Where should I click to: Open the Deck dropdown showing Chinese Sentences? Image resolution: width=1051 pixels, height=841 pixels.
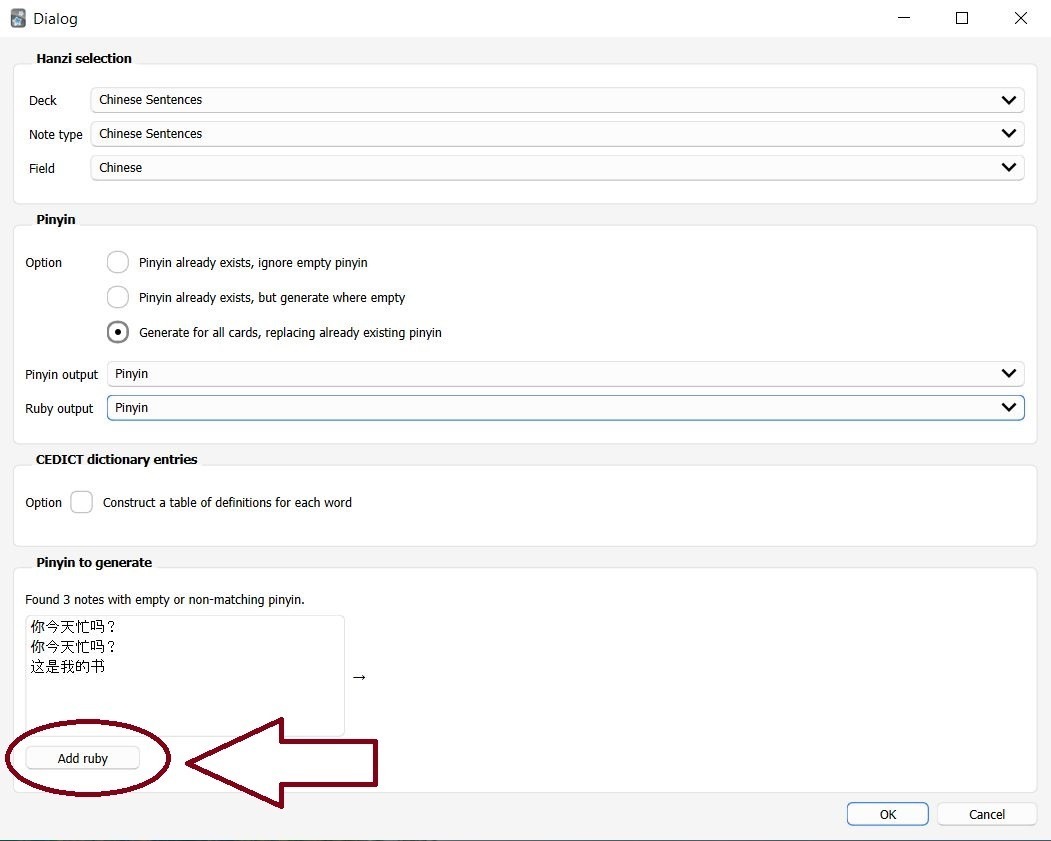[557, 100]
